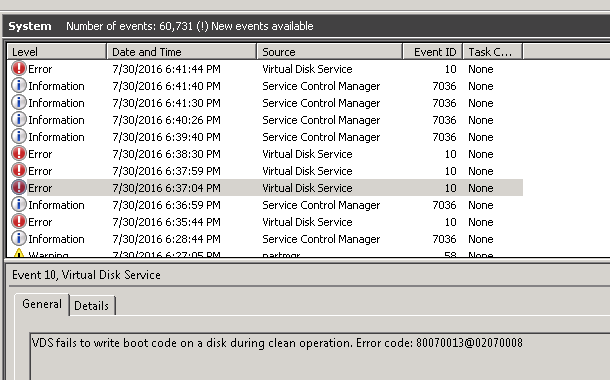Select the 7/30/2016 6:28:44 PM date cell
610x380 pixels.
click(166, 239)
